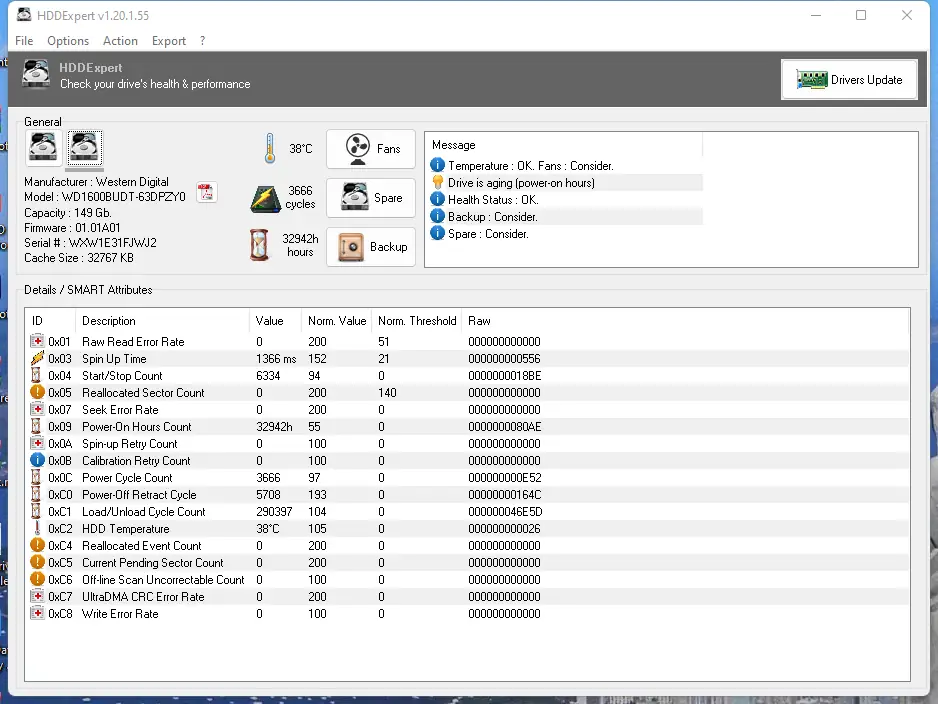Viewport: 938px width, 704px height.
Task: Click the Off-line Scan Uncorrectable Count warning icon
Action: pyautogui.click(x=37, y=579)
